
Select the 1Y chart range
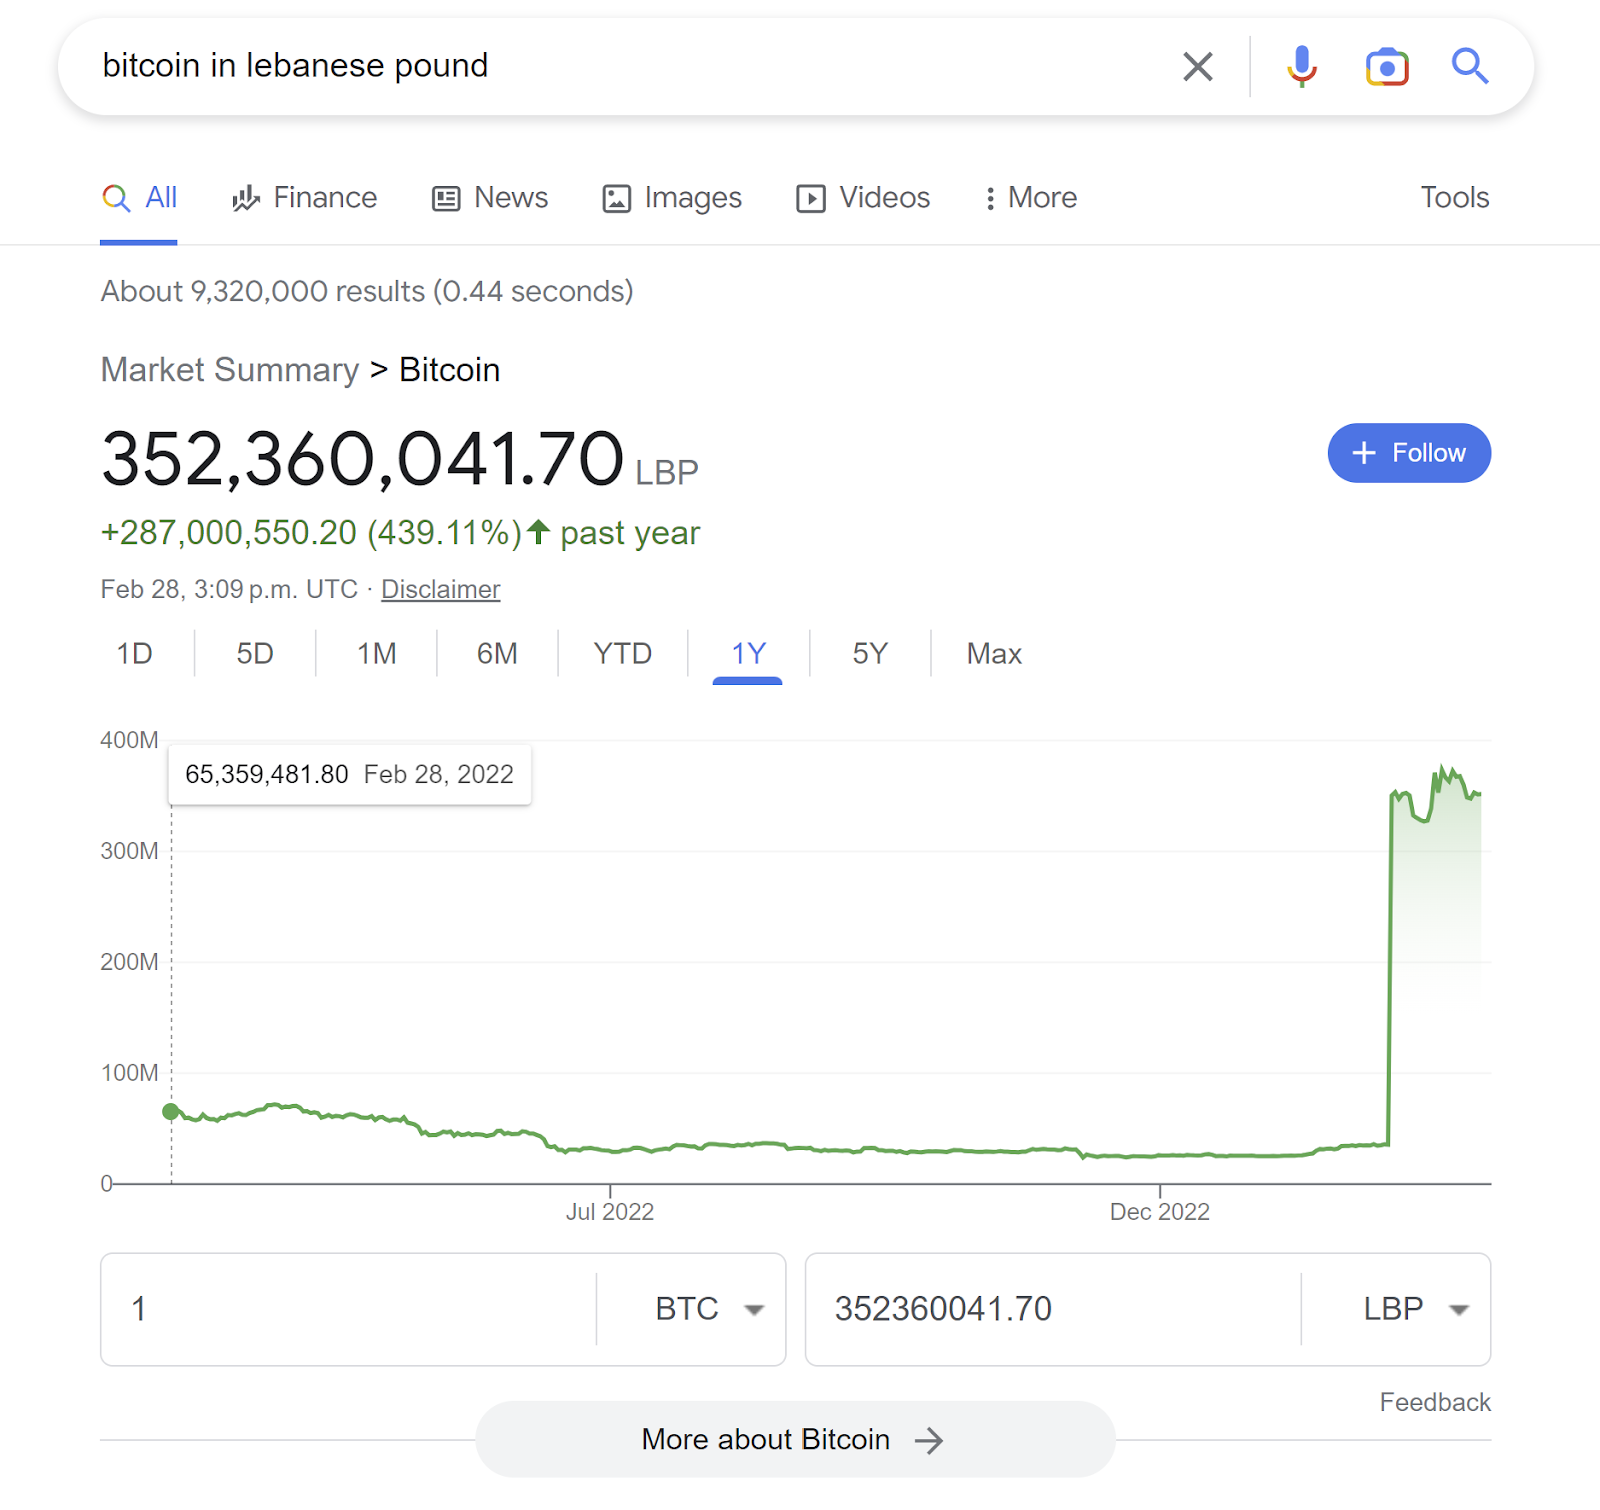point(748,654)
